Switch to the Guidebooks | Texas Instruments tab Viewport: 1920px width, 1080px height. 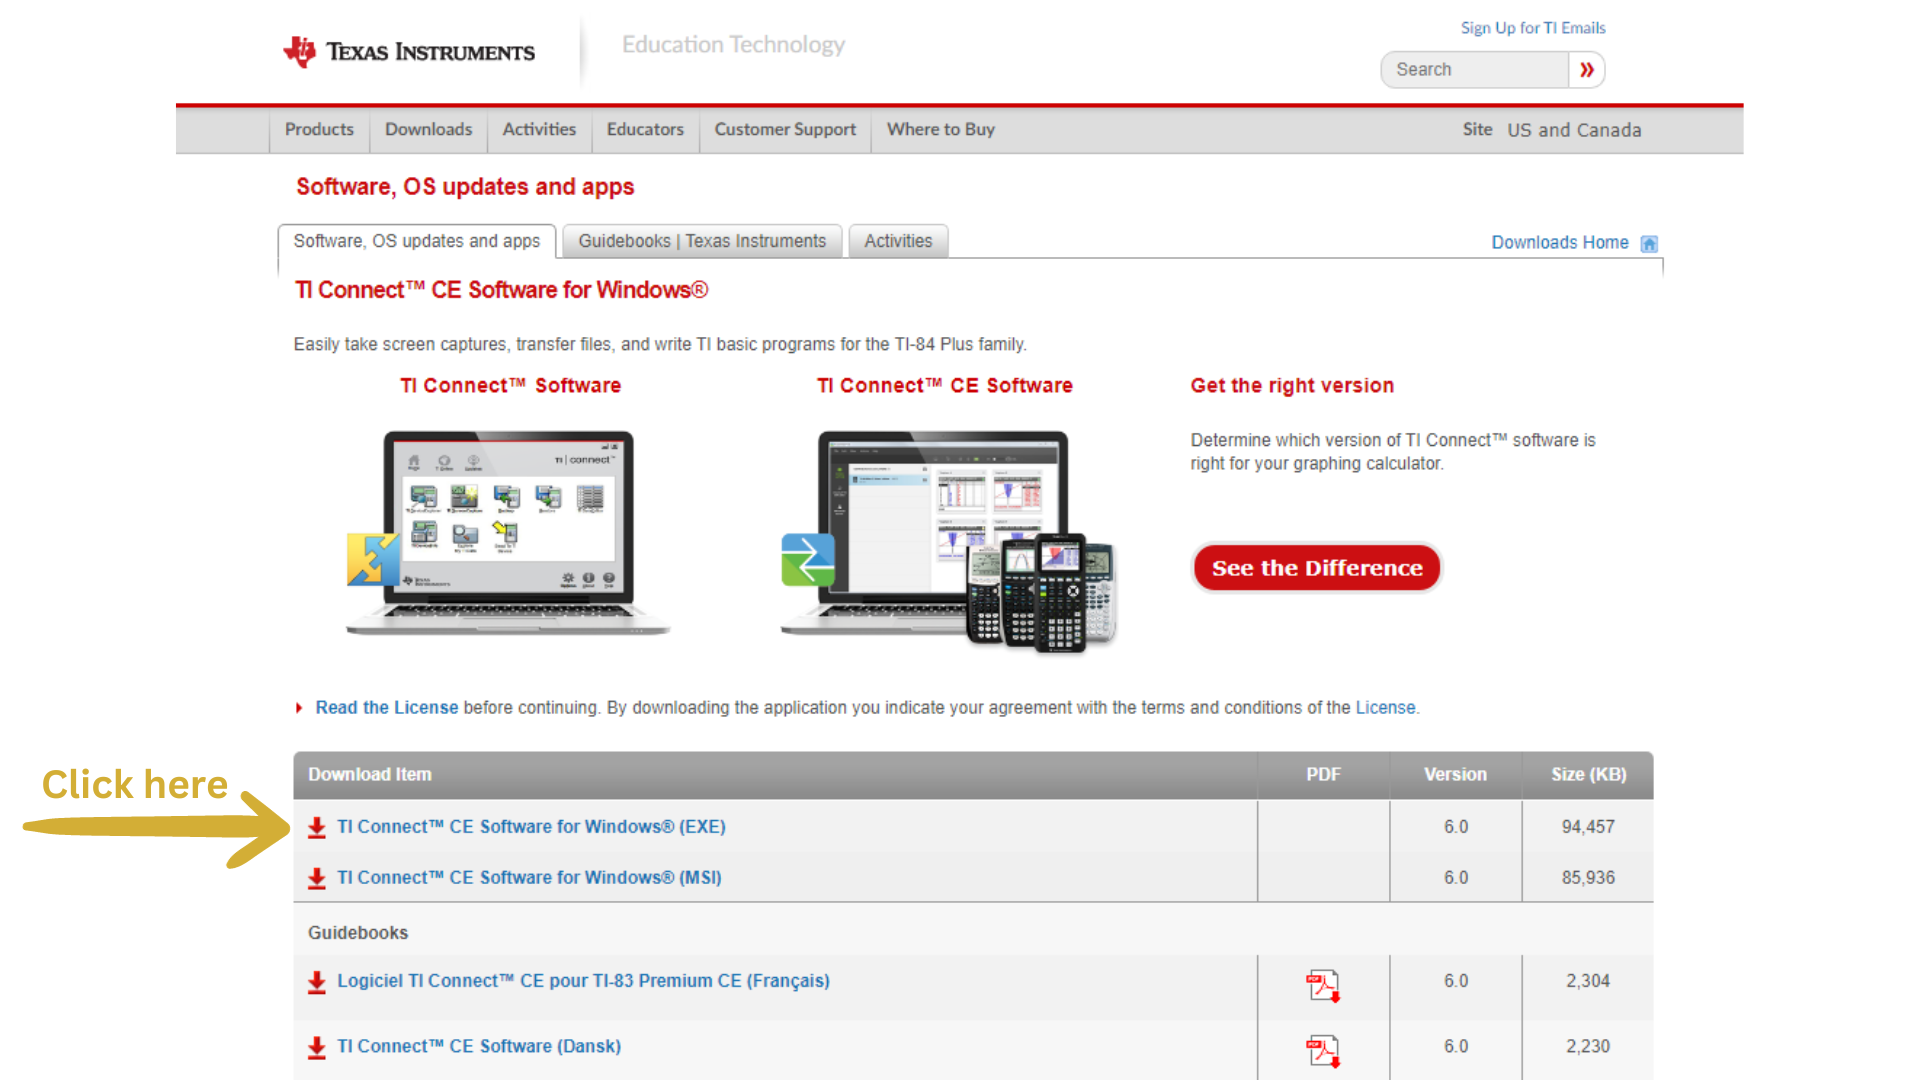click(701, 241)
